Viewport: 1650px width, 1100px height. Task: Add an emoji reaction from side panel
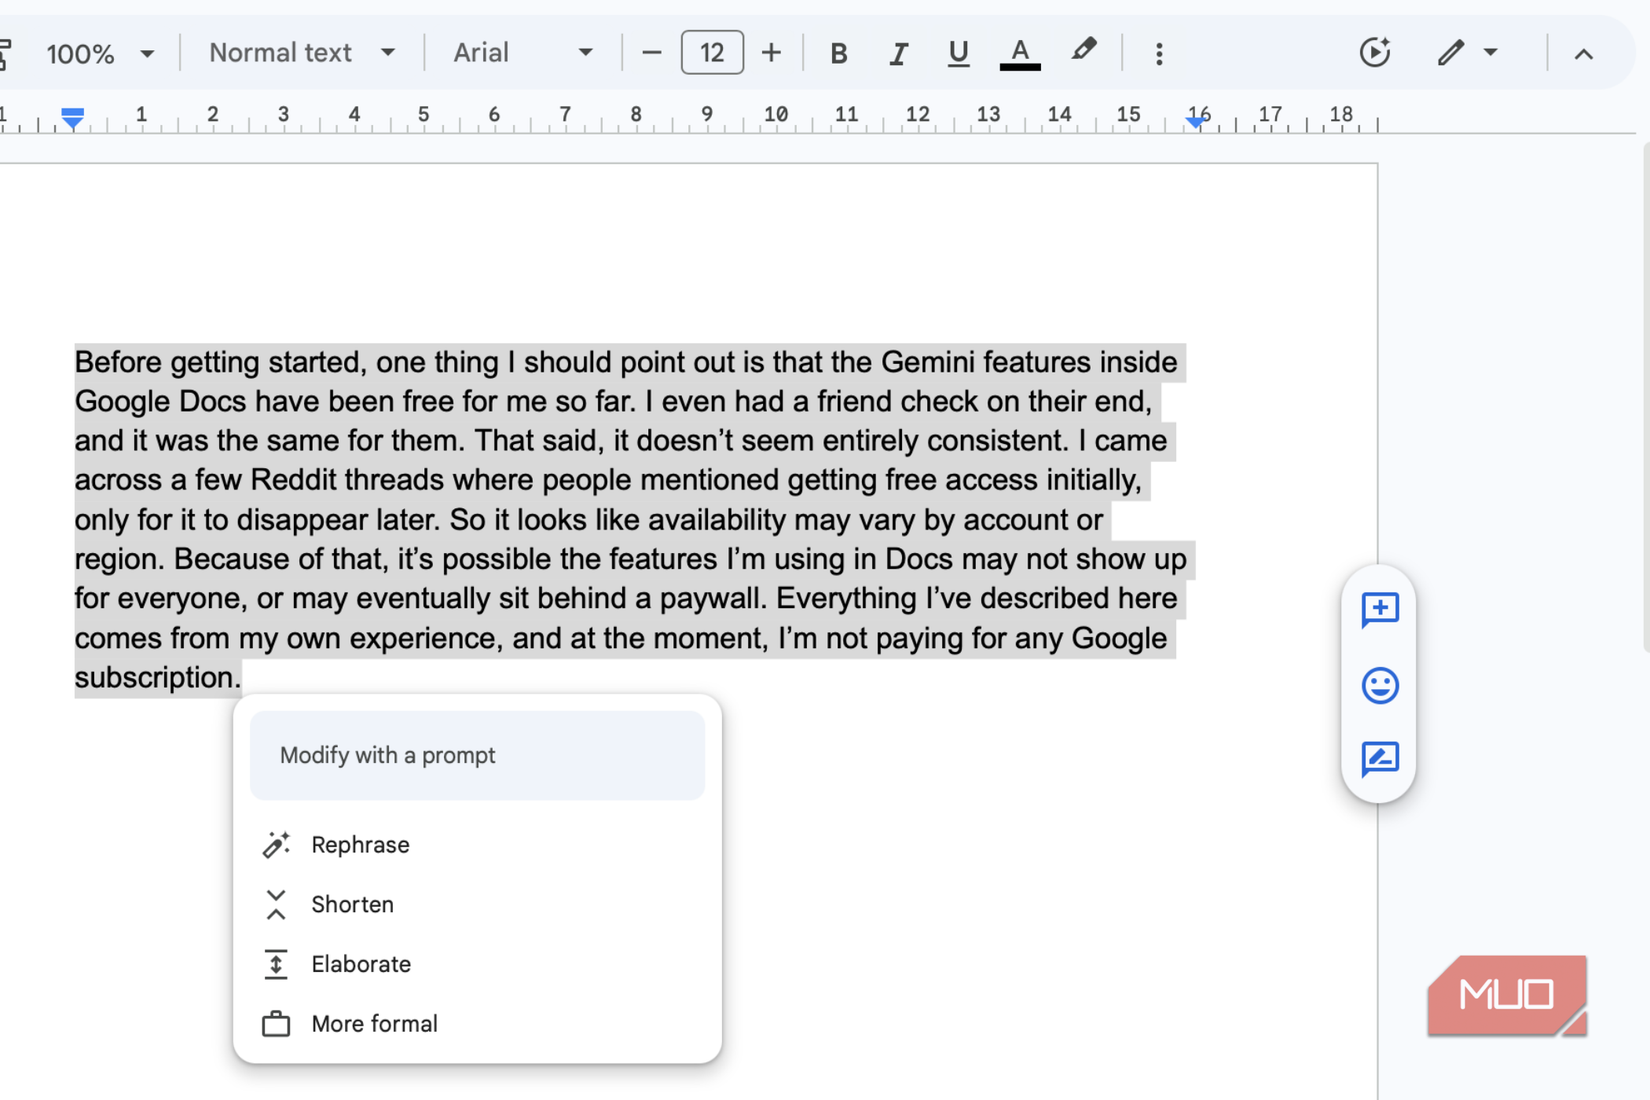click(x=1380, y=685)
